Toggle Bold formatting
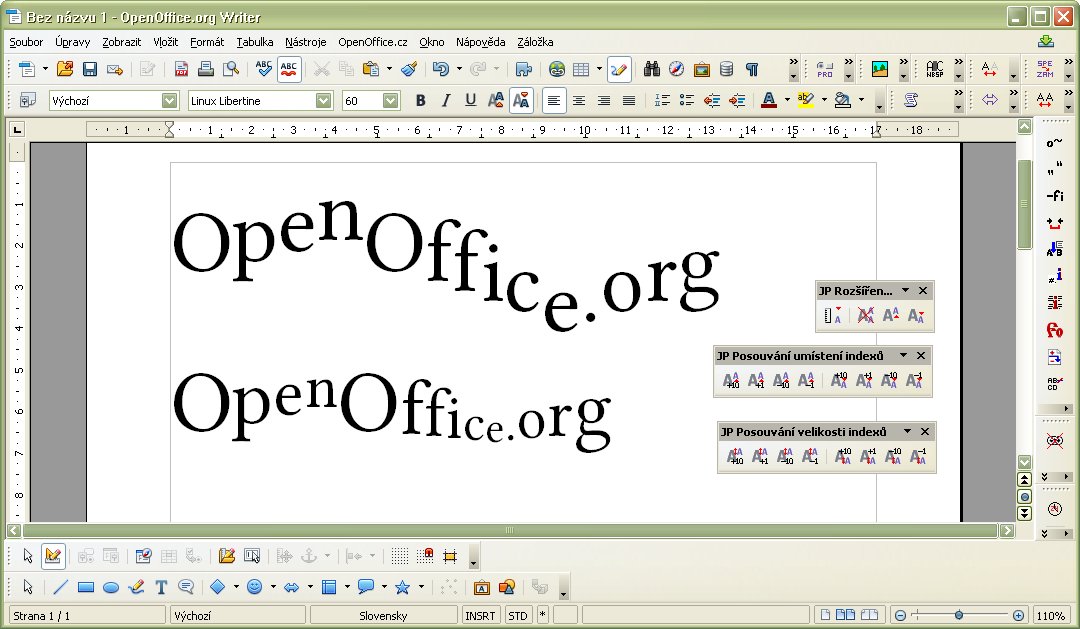The height and width of the screenshot is (629, 1080). pyautogui.click(x=420, y=101)
